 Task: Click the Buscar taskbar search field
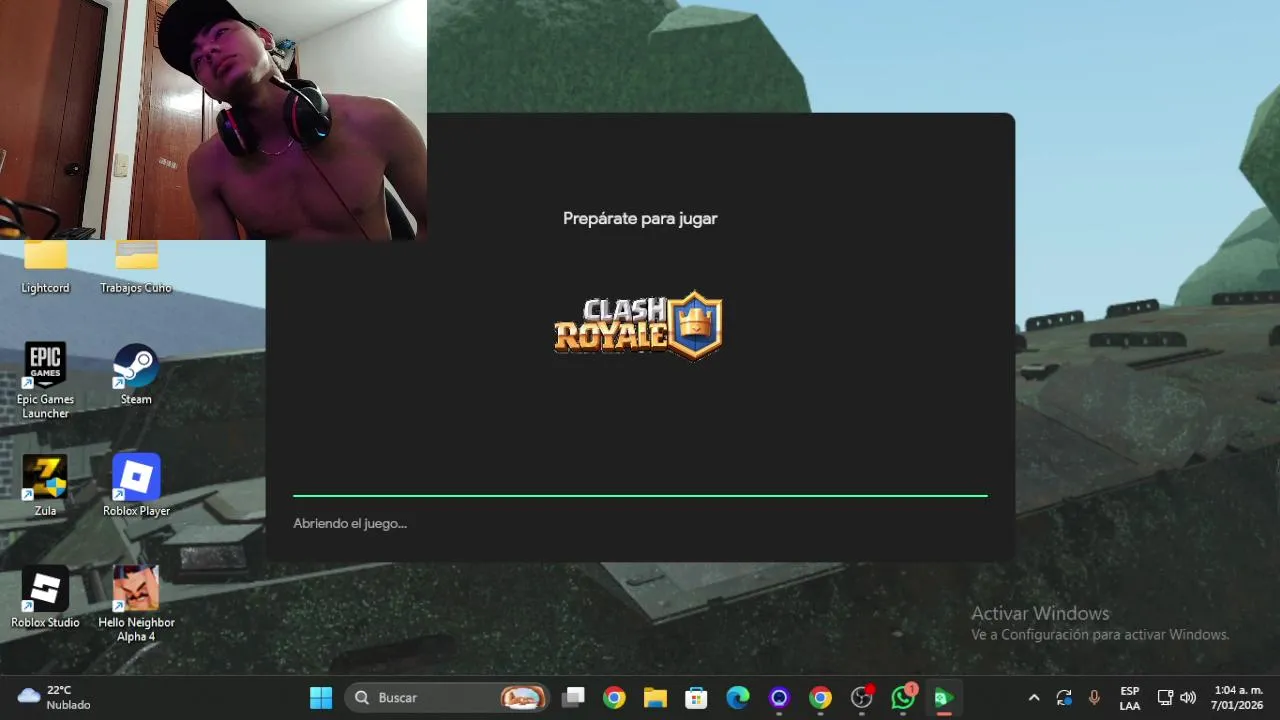pos(447,698)
